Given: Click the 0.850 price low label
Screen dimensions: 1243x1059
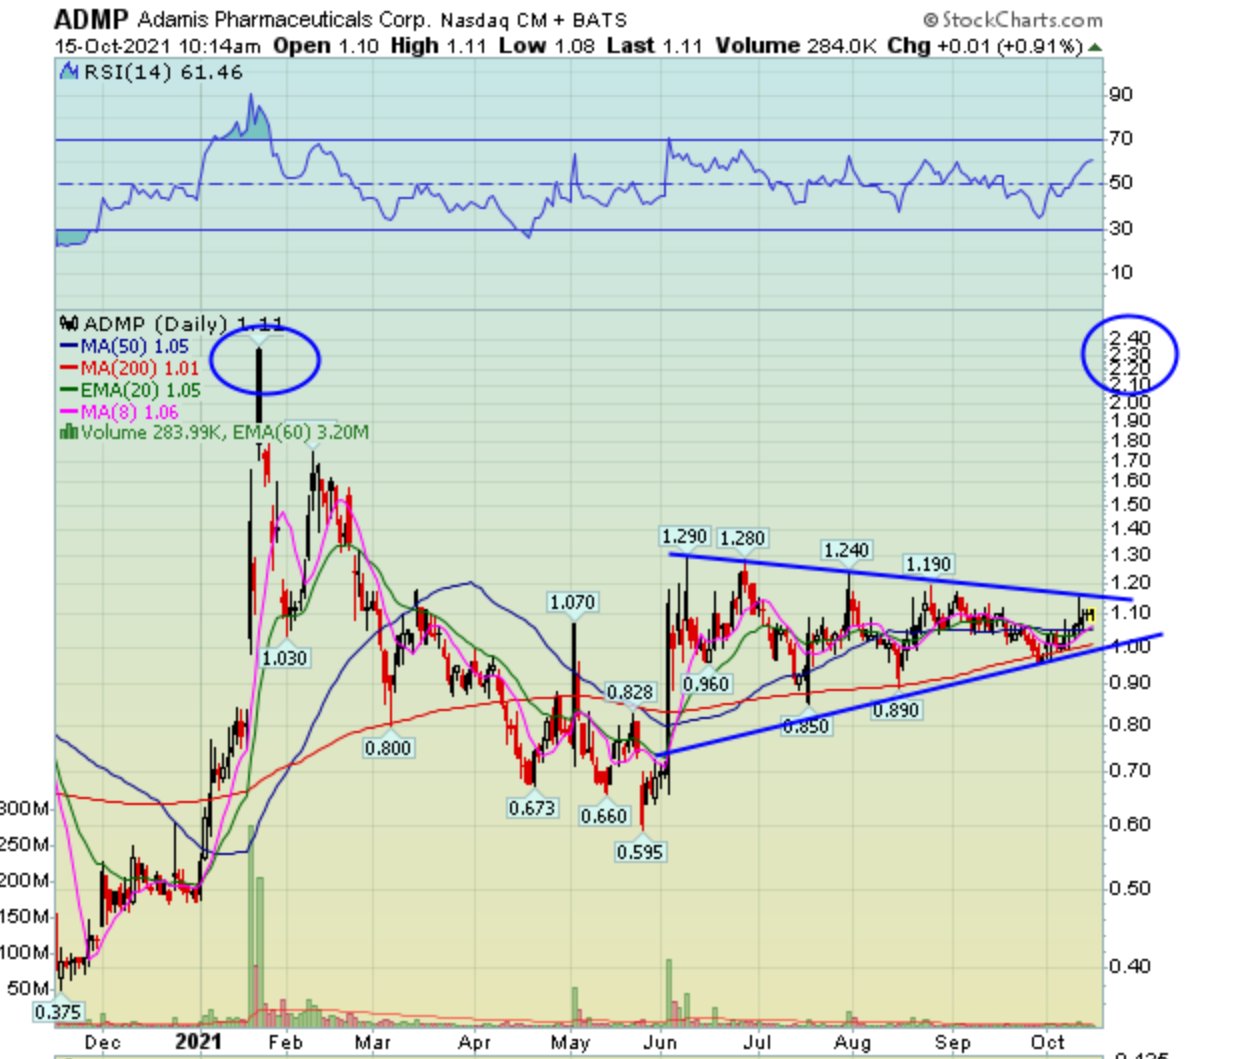Looking at the screenshot, I should pyautogui.click(x=805, y=726).
